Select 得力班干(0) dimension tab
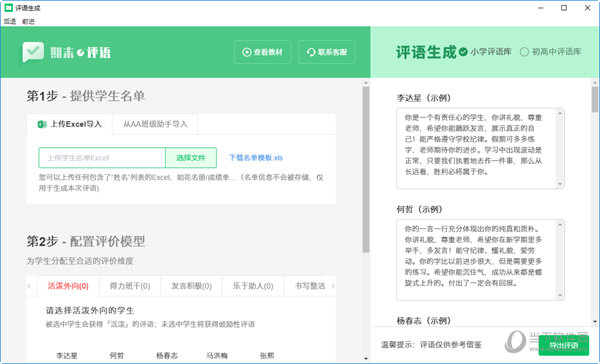The image size is (600, 364). (x=130, y=286)
